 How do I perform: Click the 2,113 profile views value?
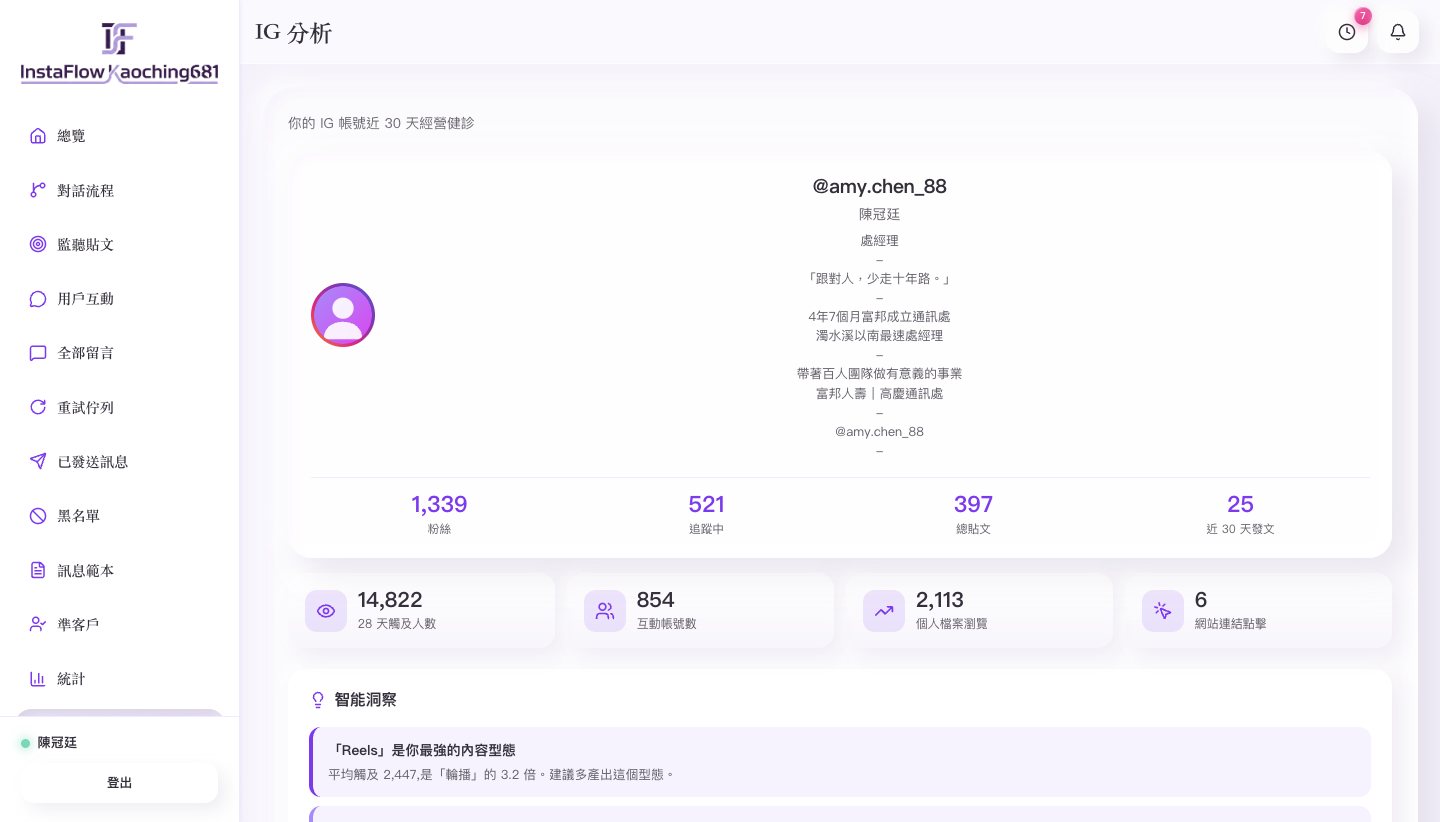(x=940, y=600)
